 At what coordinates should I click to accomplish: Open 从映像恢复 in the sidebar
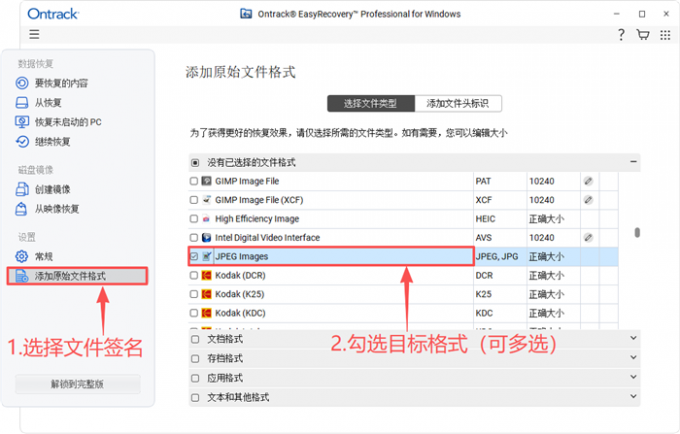(x=57, y=209)
